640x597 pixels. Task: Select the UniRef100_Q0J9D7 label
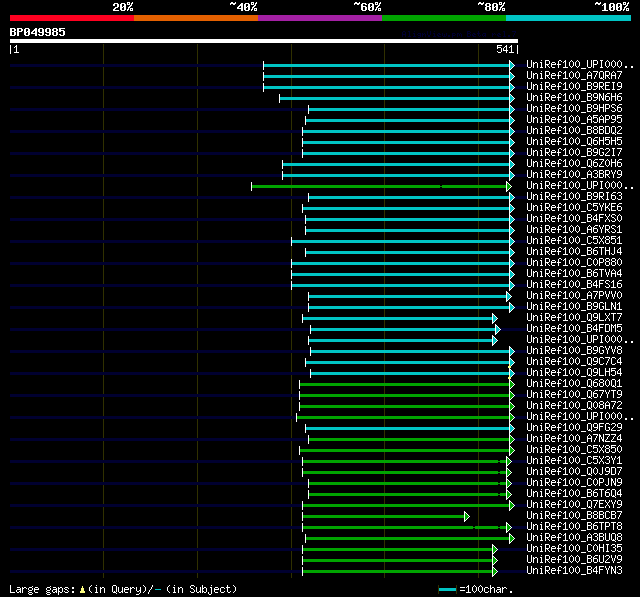tap(574, 472)
